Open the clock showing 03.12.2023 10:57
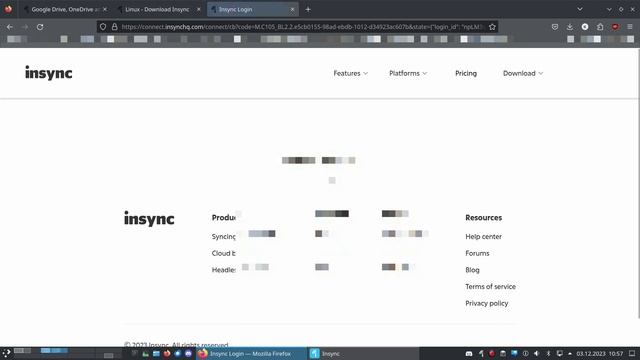Screen dimensions: 640x360 (600, 353)
